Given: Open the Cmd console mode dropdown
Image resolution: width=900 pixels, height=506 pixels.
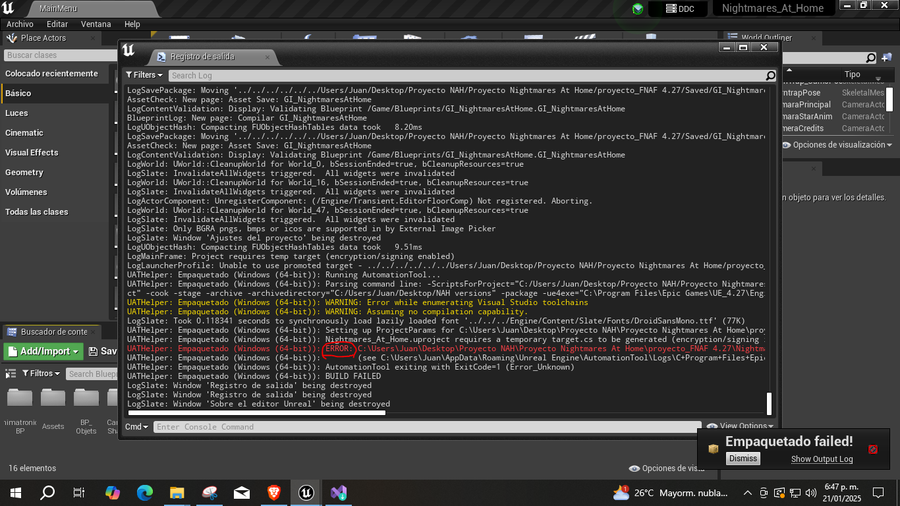Looking at the screenshot, I should (x=137, y=427).
